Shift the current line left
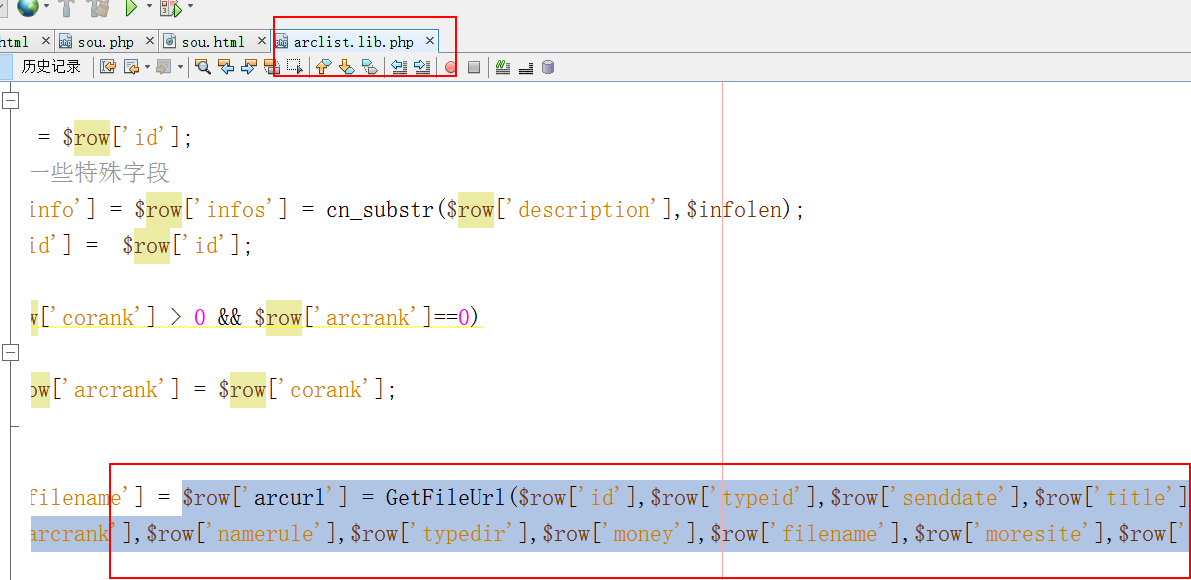Screen dimensions: 1191x580 click(x=399, y=67)
